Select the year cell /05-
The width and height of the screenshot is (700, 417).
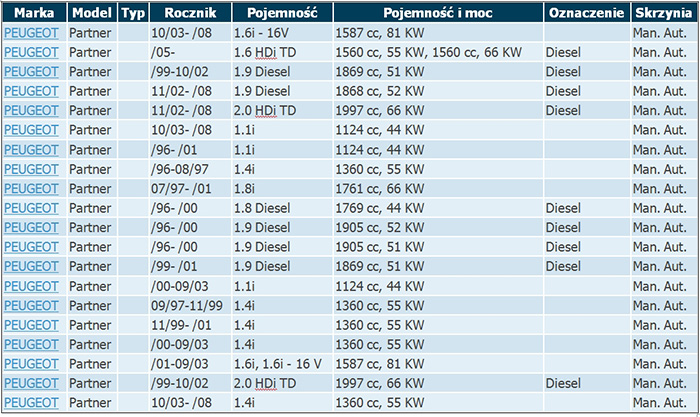click(x=191, y=52)
